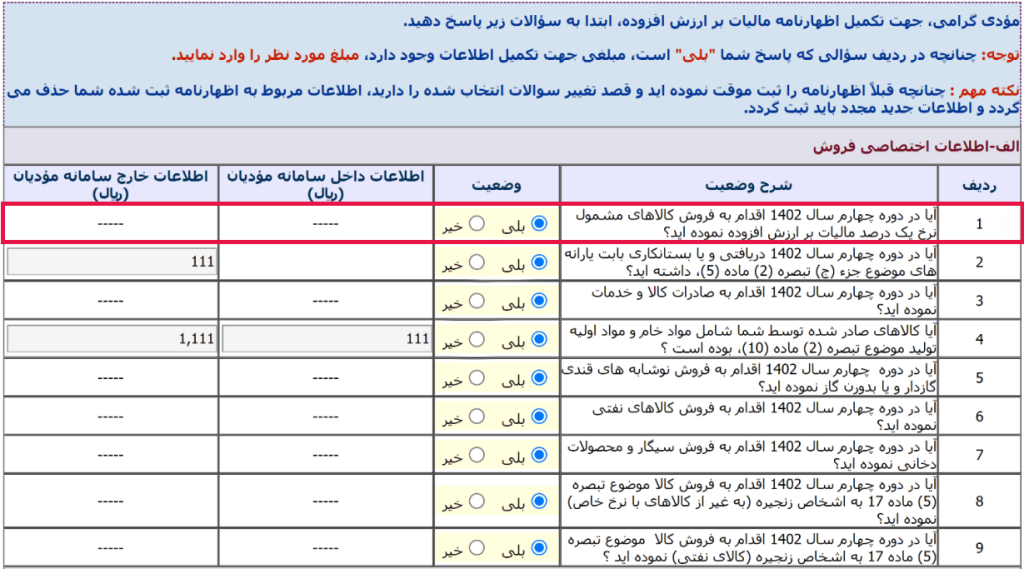Viewport: 1024px width, 569px height.
Task: Click red text مبلغ مورد نظر را وارد نمایید
Action: 266,55
